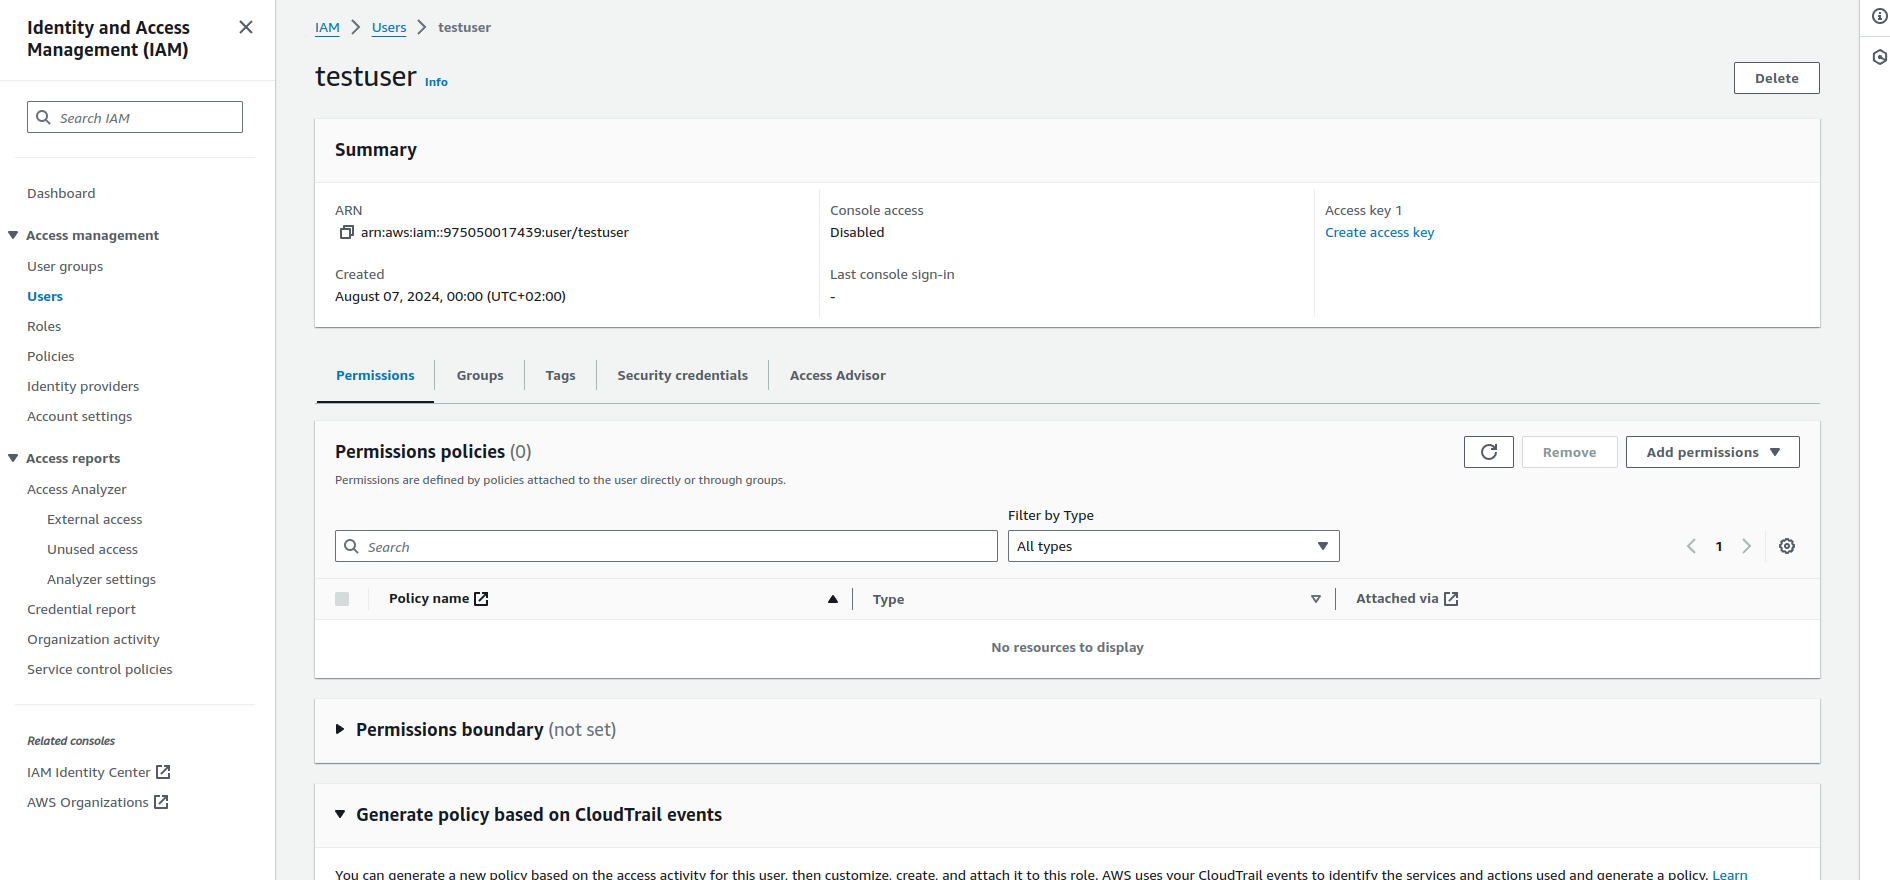Expand the Permissions boundary section

tap(340, 729)
